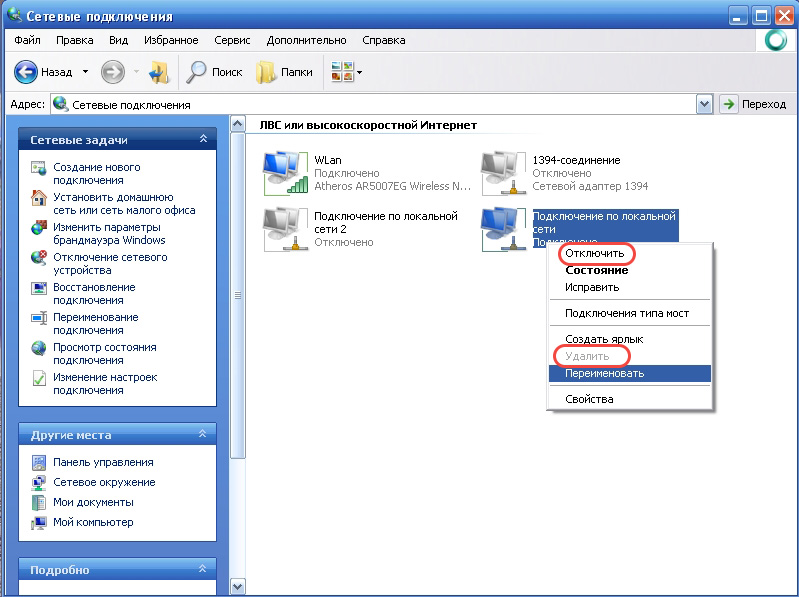Open the Правка menu
799x597 pixels.
tap(74, 40)
